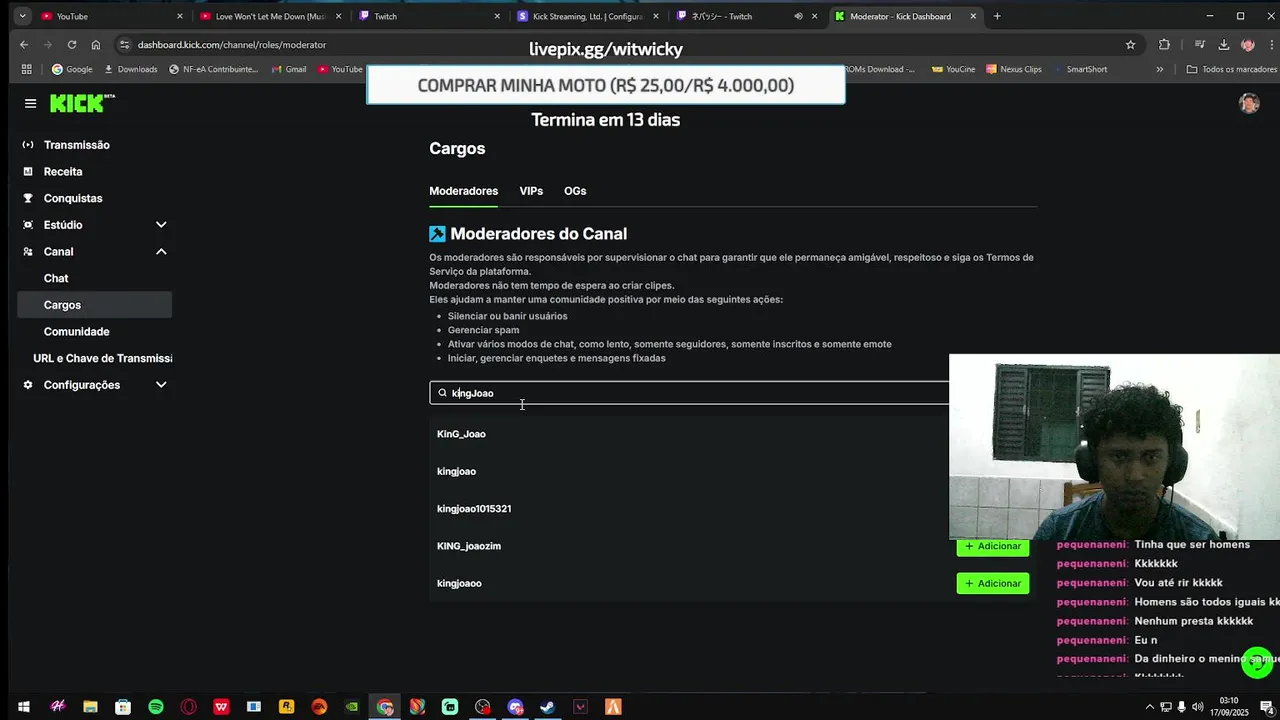Open URL e Chave de Transmissão

(102, 358)
